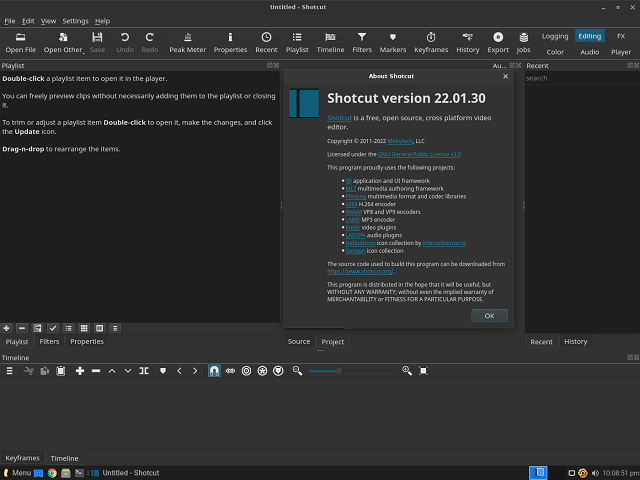Switch playlist to icons view

click(x=100, y=328)
